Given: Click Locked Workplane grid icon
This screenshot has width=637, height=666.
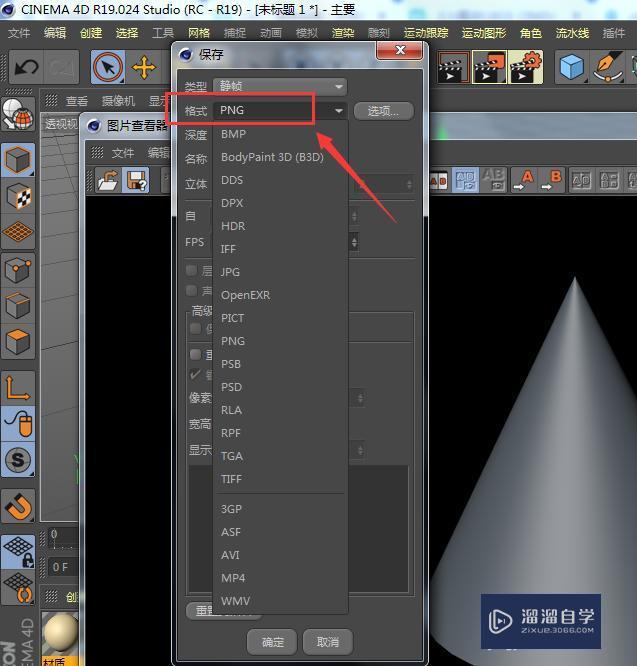Looking at the screenshot, I should click(x=18, y=552).
